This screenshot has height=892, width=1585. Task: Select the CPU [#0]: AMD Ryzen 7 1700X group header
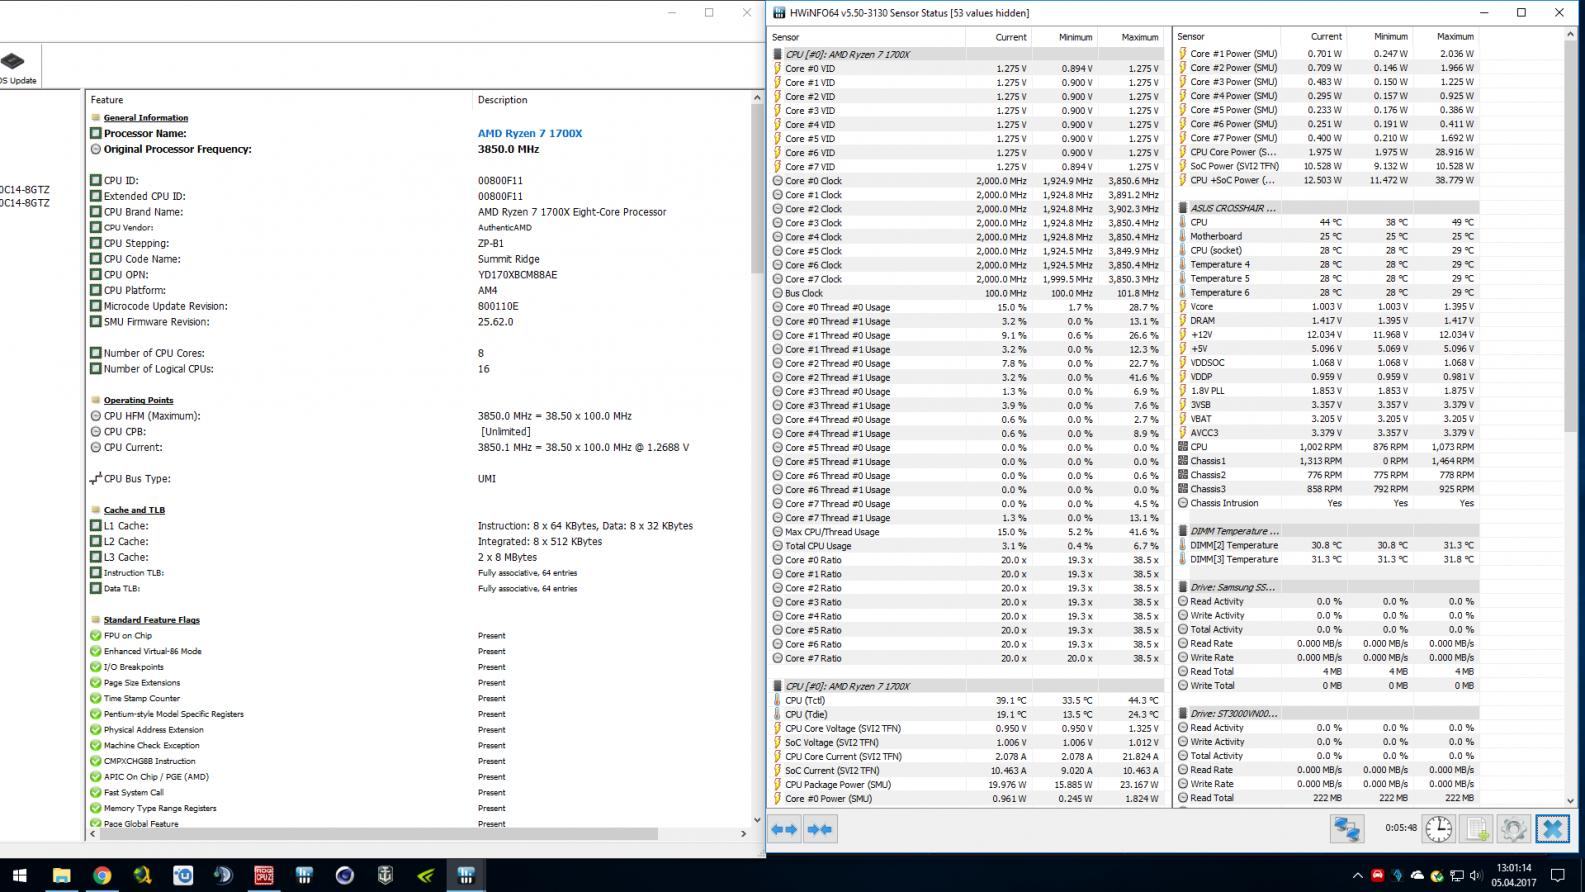(x=967, y=54)
